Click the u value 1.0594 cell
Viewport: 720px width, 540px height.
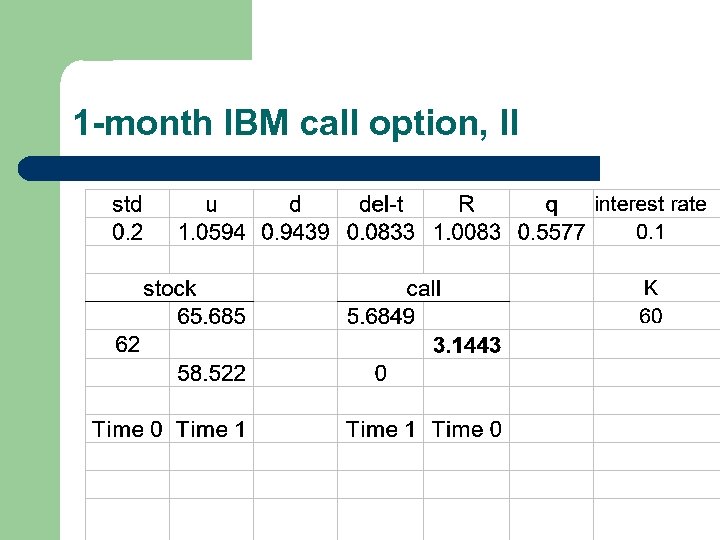(x=211, y=233)
